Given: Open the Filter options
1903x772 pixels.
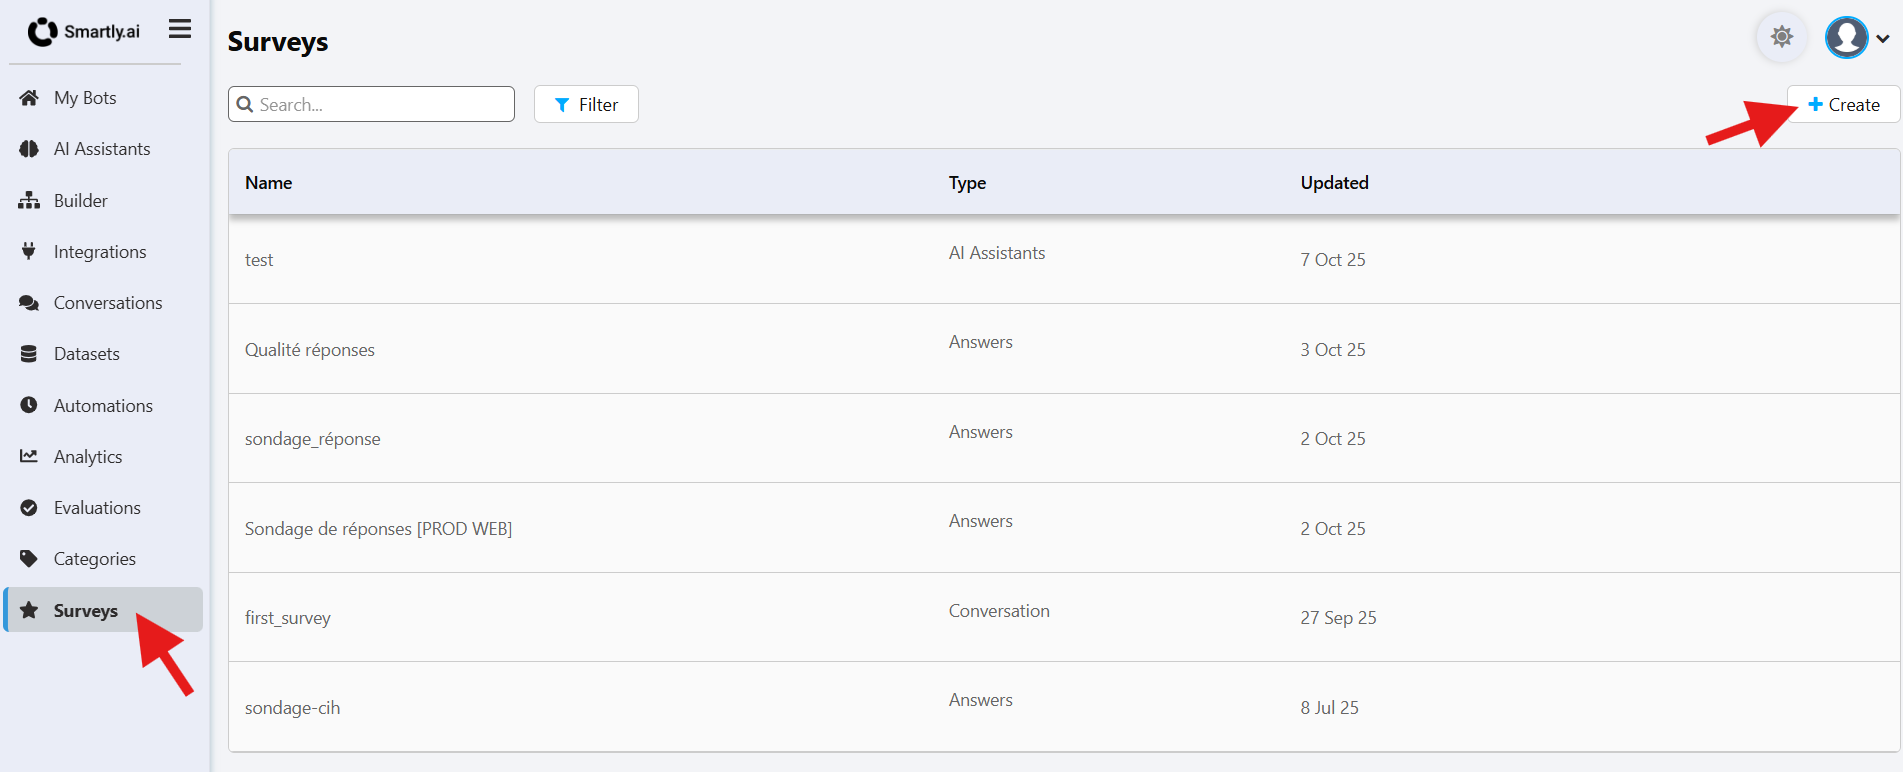Looking at the screenshot, I should click(586, 105).
